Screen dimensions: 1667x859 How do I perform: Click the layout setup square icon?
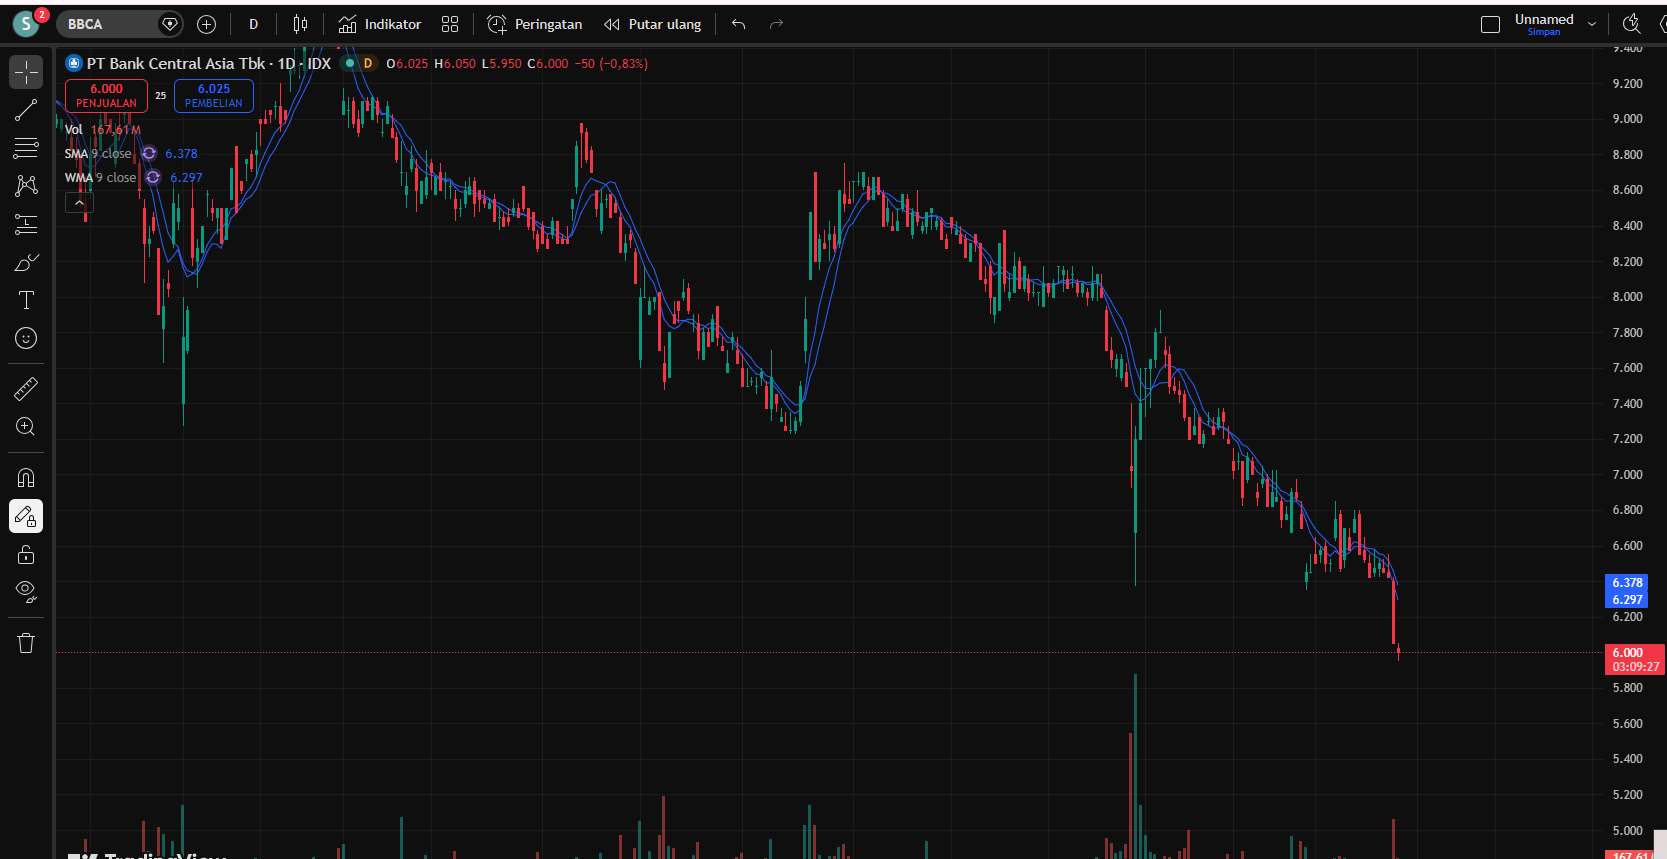(1490, 24)
